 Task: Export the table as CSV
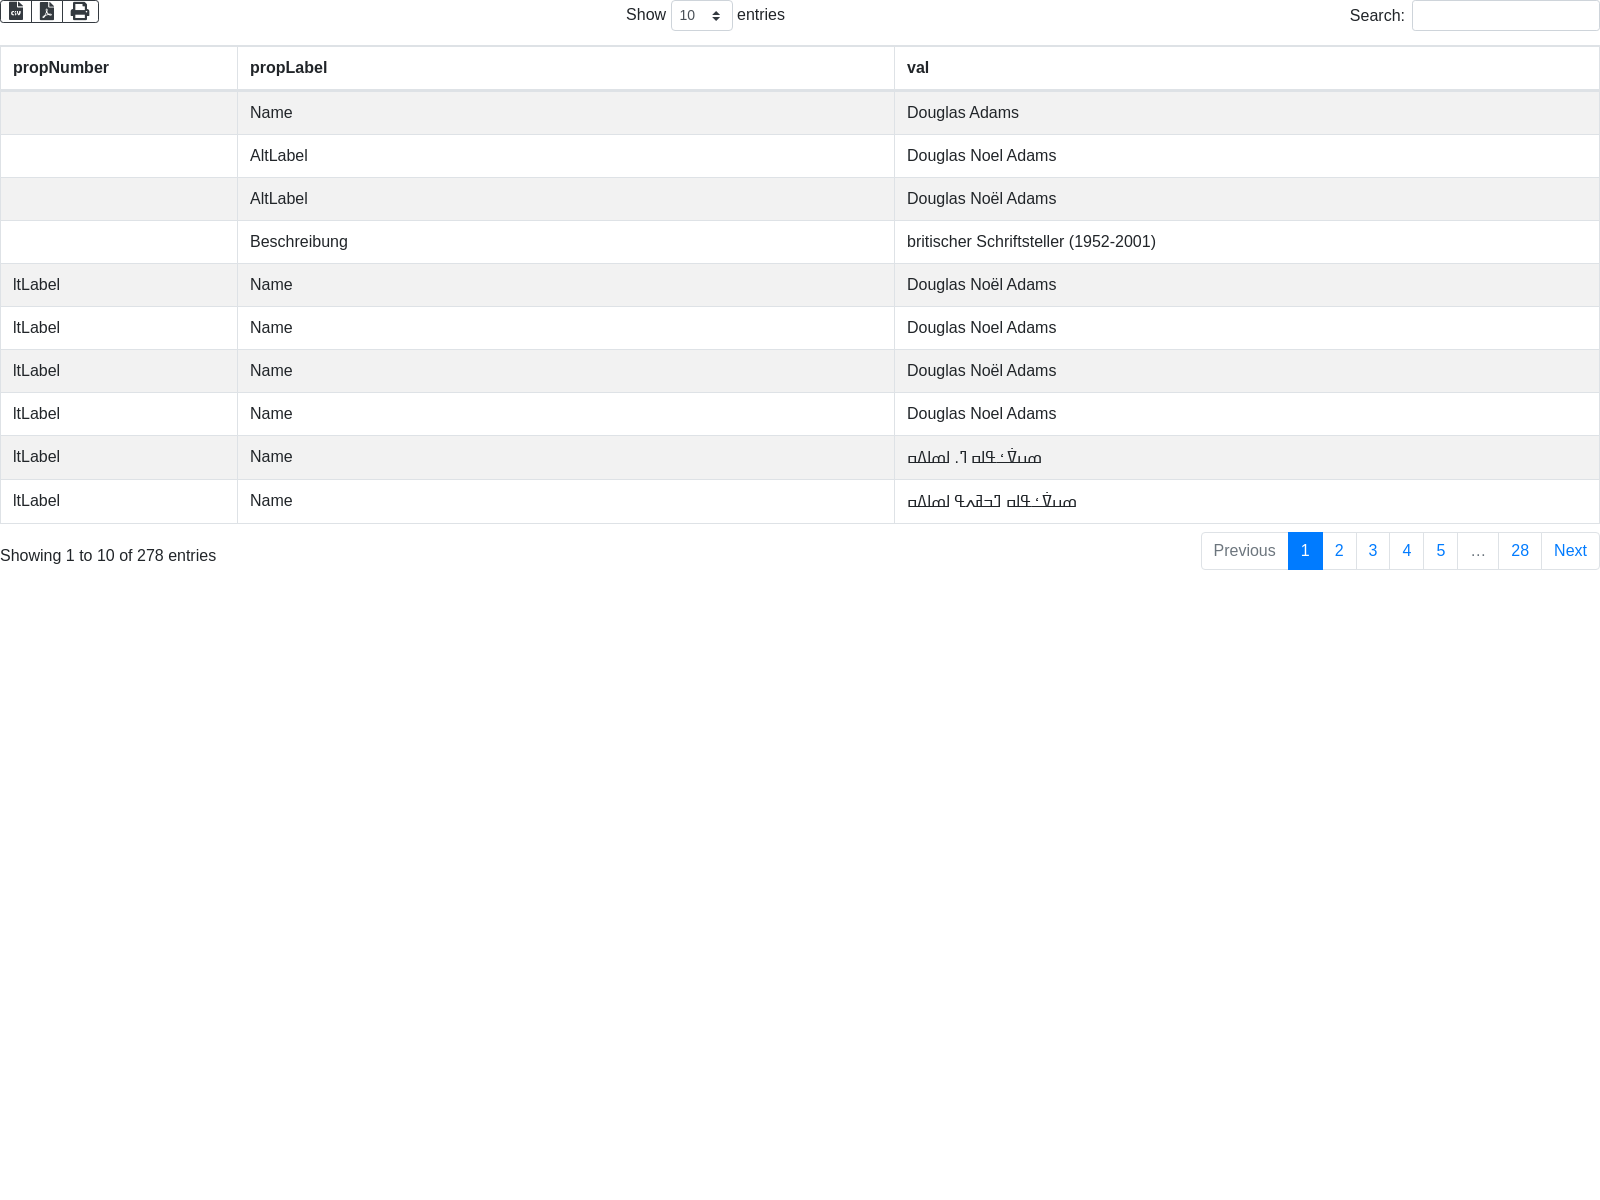coord(16,11)
